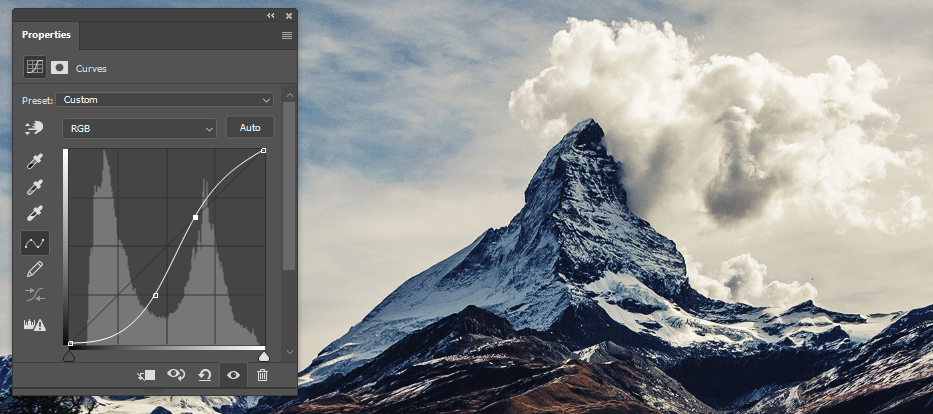Pick the white point eyedropper
This screenshot has width=933, height=414.
35,214
